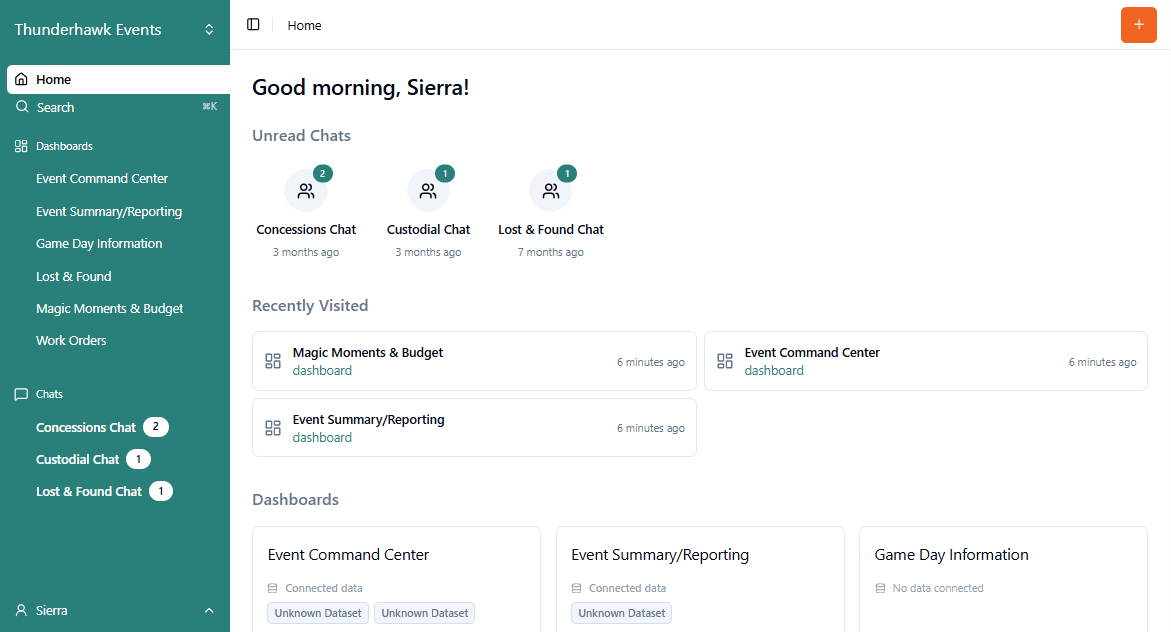The height and width of the screenshot is (632, 1171).
Task: Toggle the sidebar panel icon
Action: pos(253,25)
